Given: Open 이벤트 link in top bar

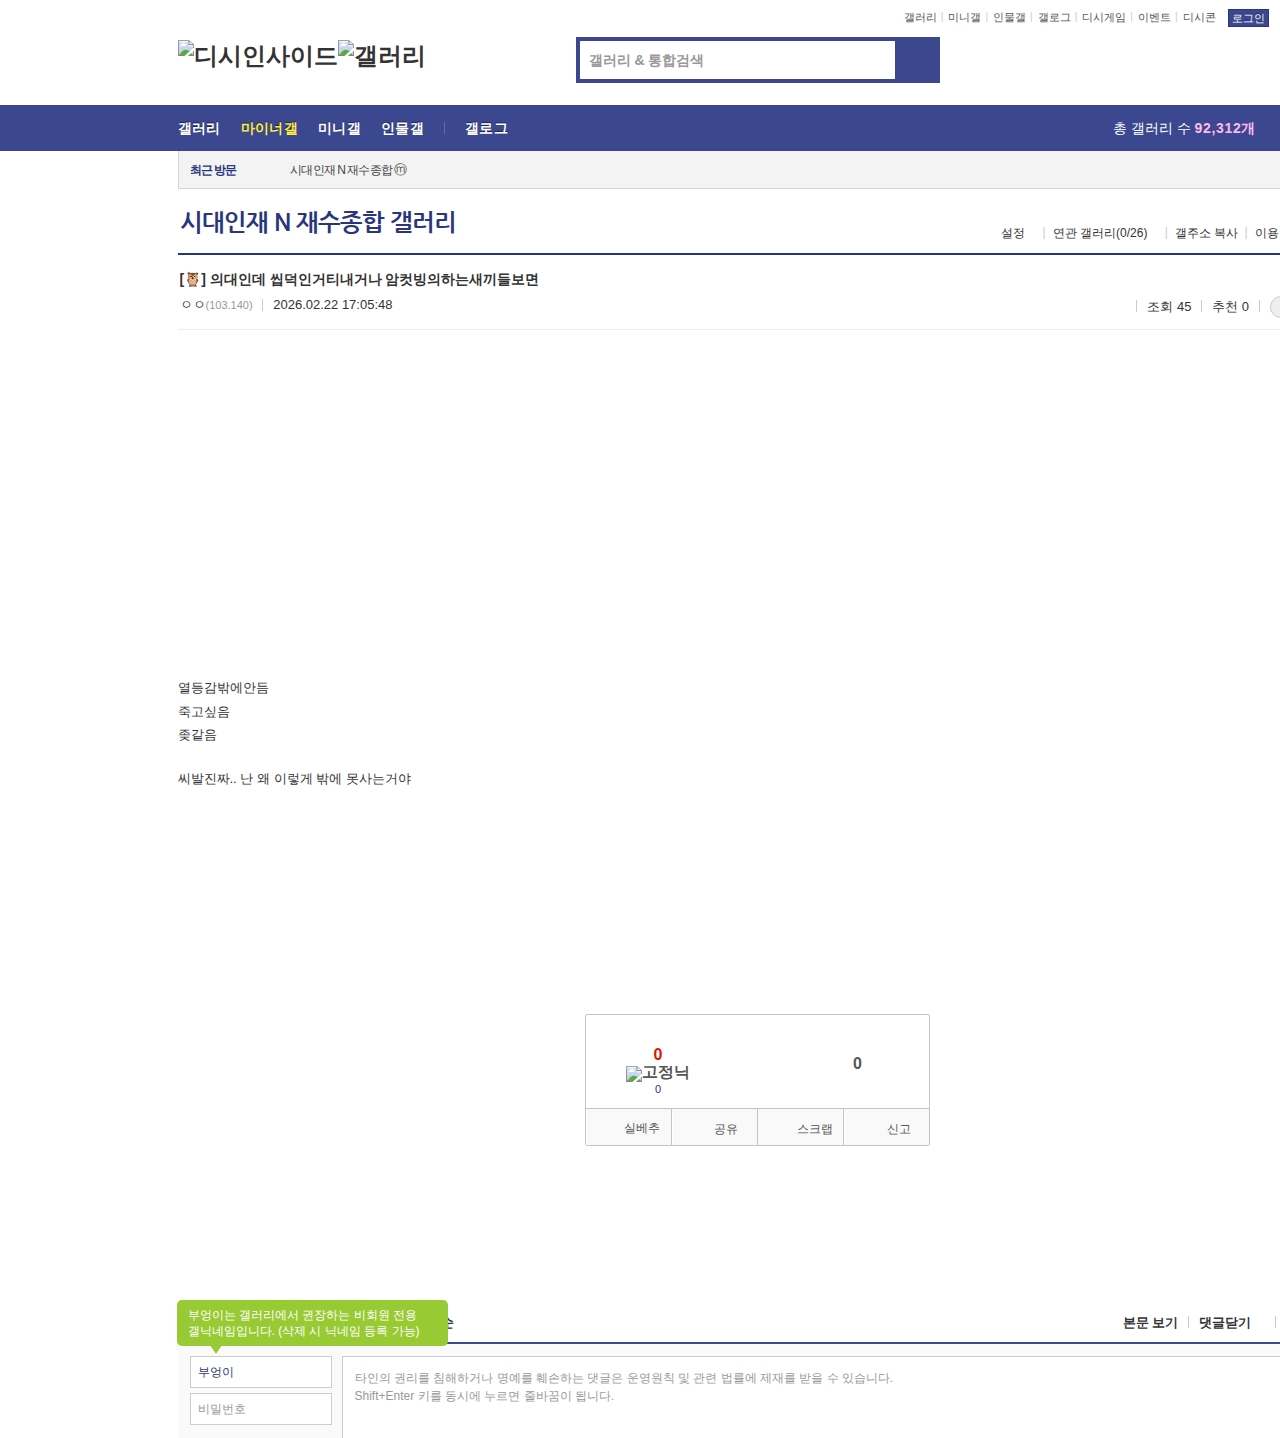Looking at the screenshot, I should pos(1154,18).
